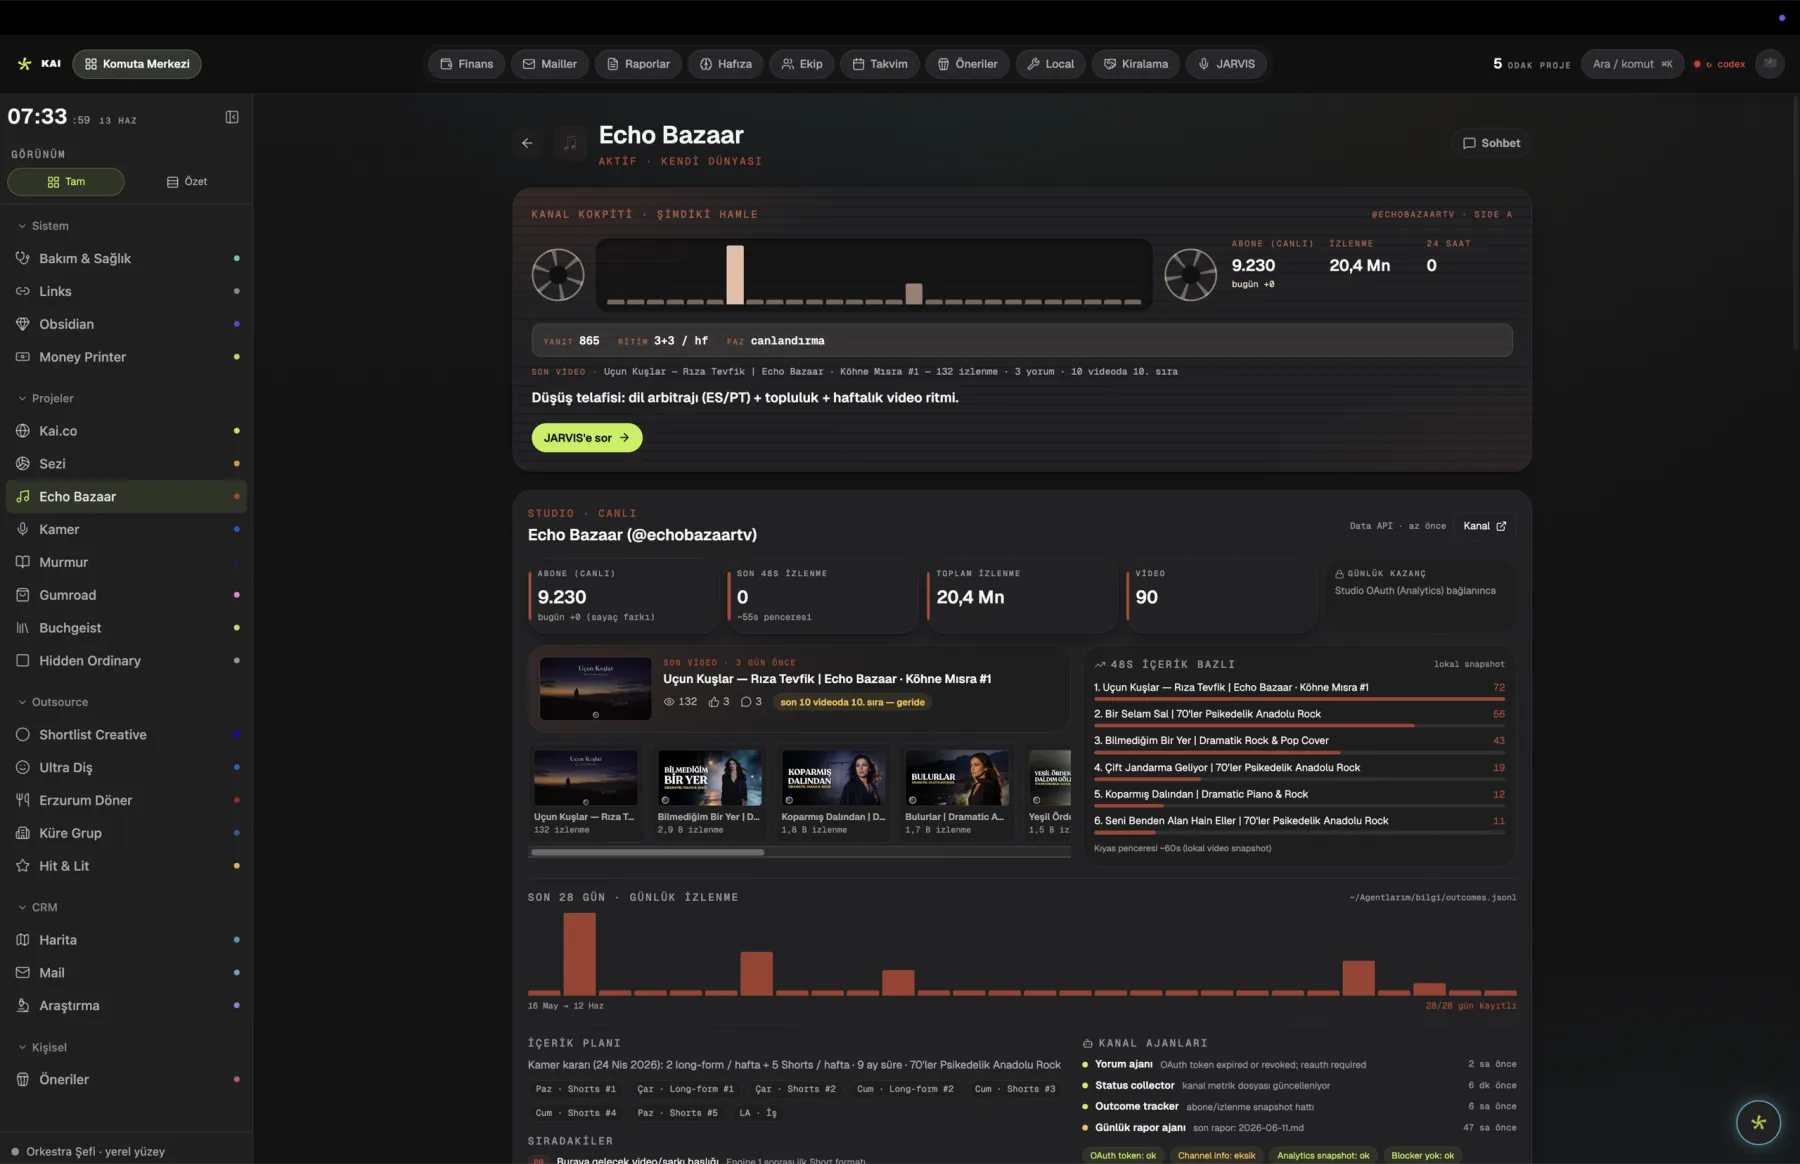Viewport: 1800px width, 1164px height.
Task: Click the sidebar collapse panel icon
Action: pyautogui.click(x=232, y=117)
